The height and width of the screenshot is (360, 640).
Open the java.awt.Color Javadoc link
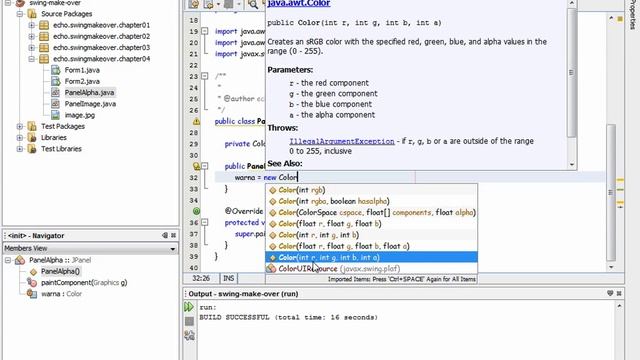299,4
